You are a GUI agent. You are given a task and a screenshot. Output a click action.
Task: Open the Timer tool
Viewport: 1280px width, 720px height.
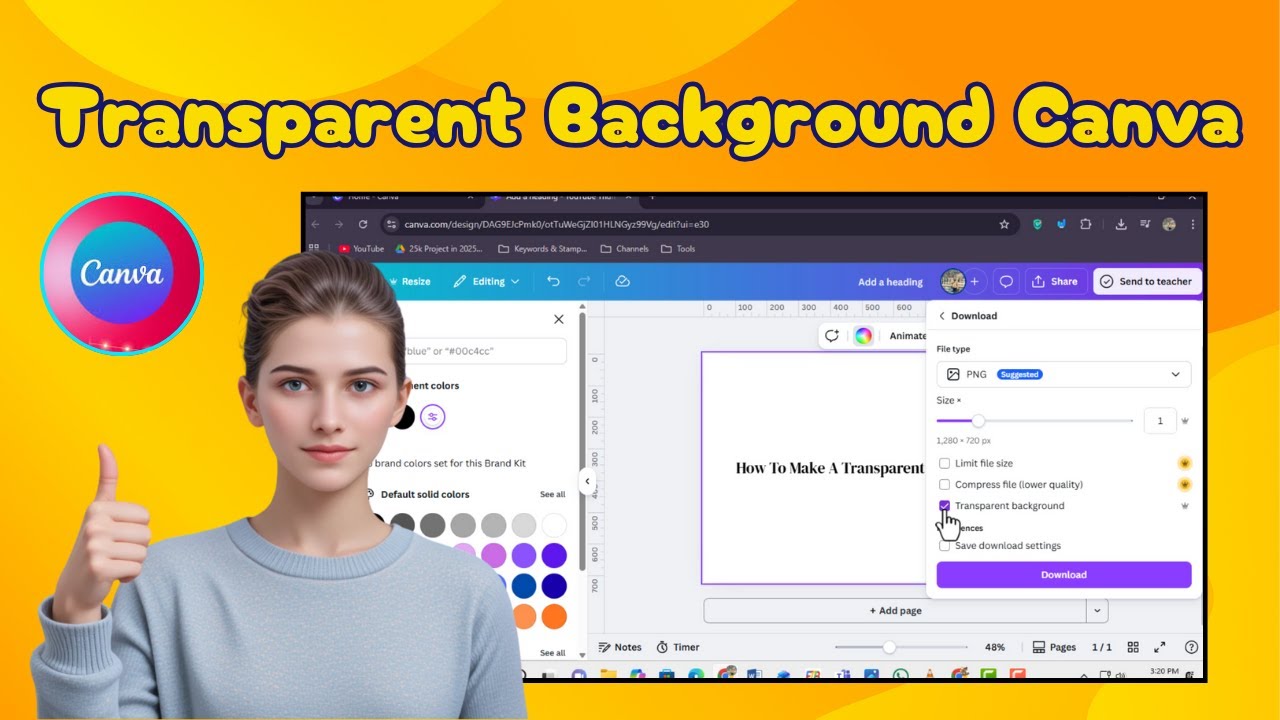coord(678,647)
